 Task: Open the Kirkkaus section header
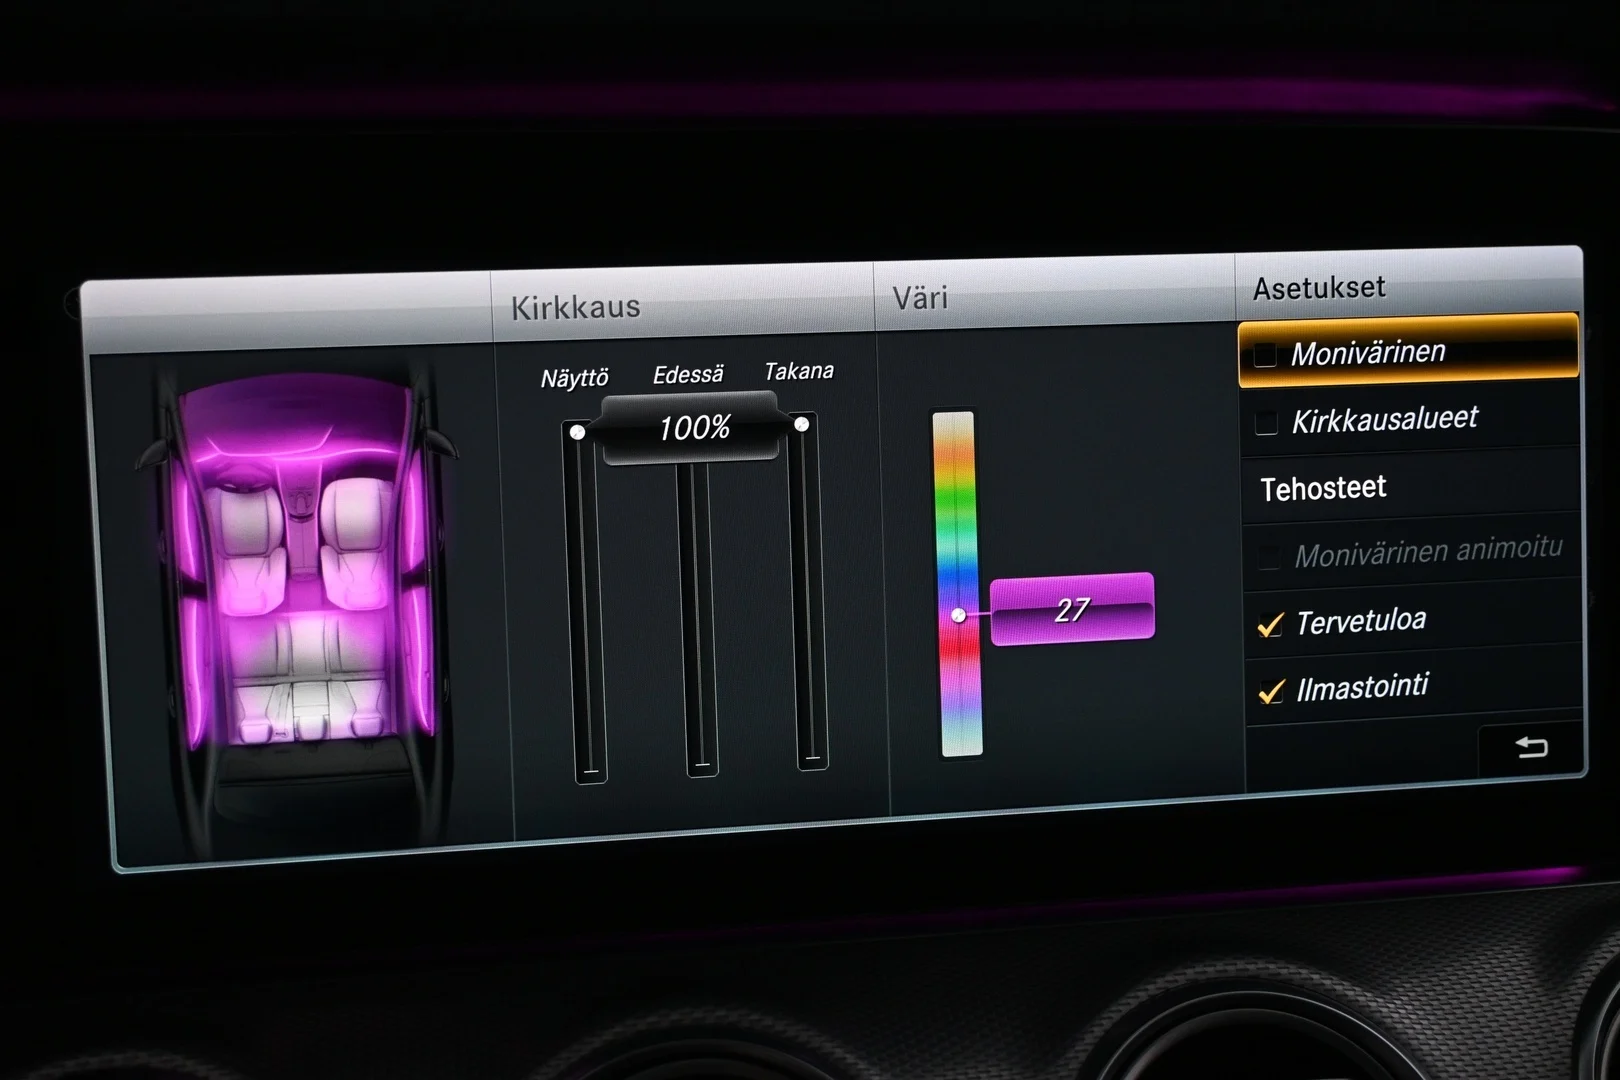(x=576, y=307)
